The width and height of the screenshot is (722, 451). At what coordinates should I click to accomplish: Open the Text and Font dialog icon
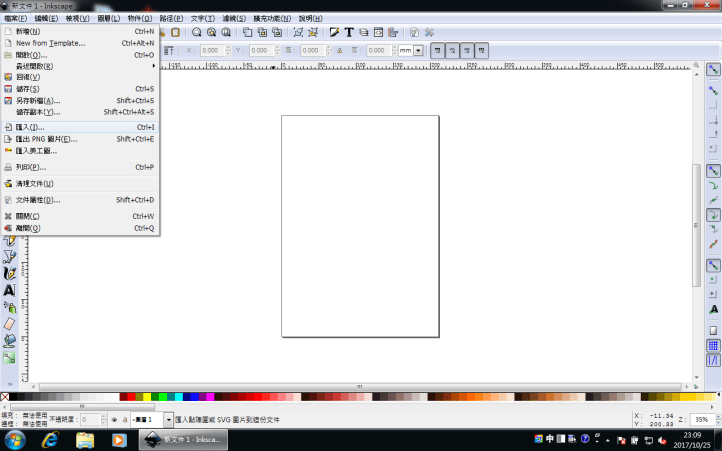coord(349,32)
